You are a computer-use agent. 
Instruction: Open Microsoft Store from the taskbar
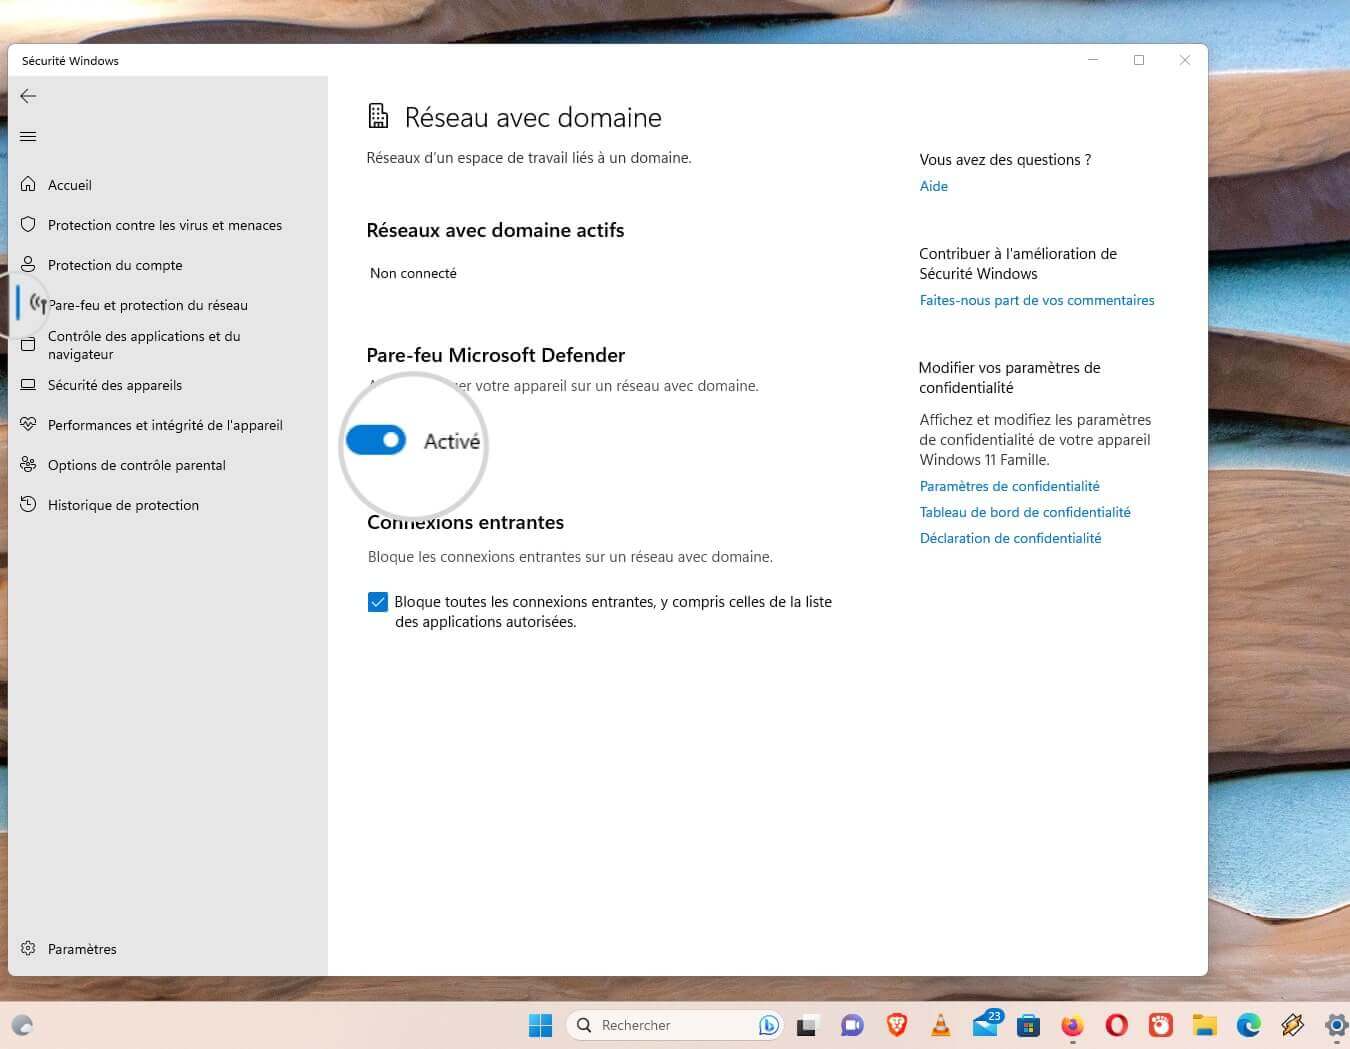[x=1028, y=1025]
